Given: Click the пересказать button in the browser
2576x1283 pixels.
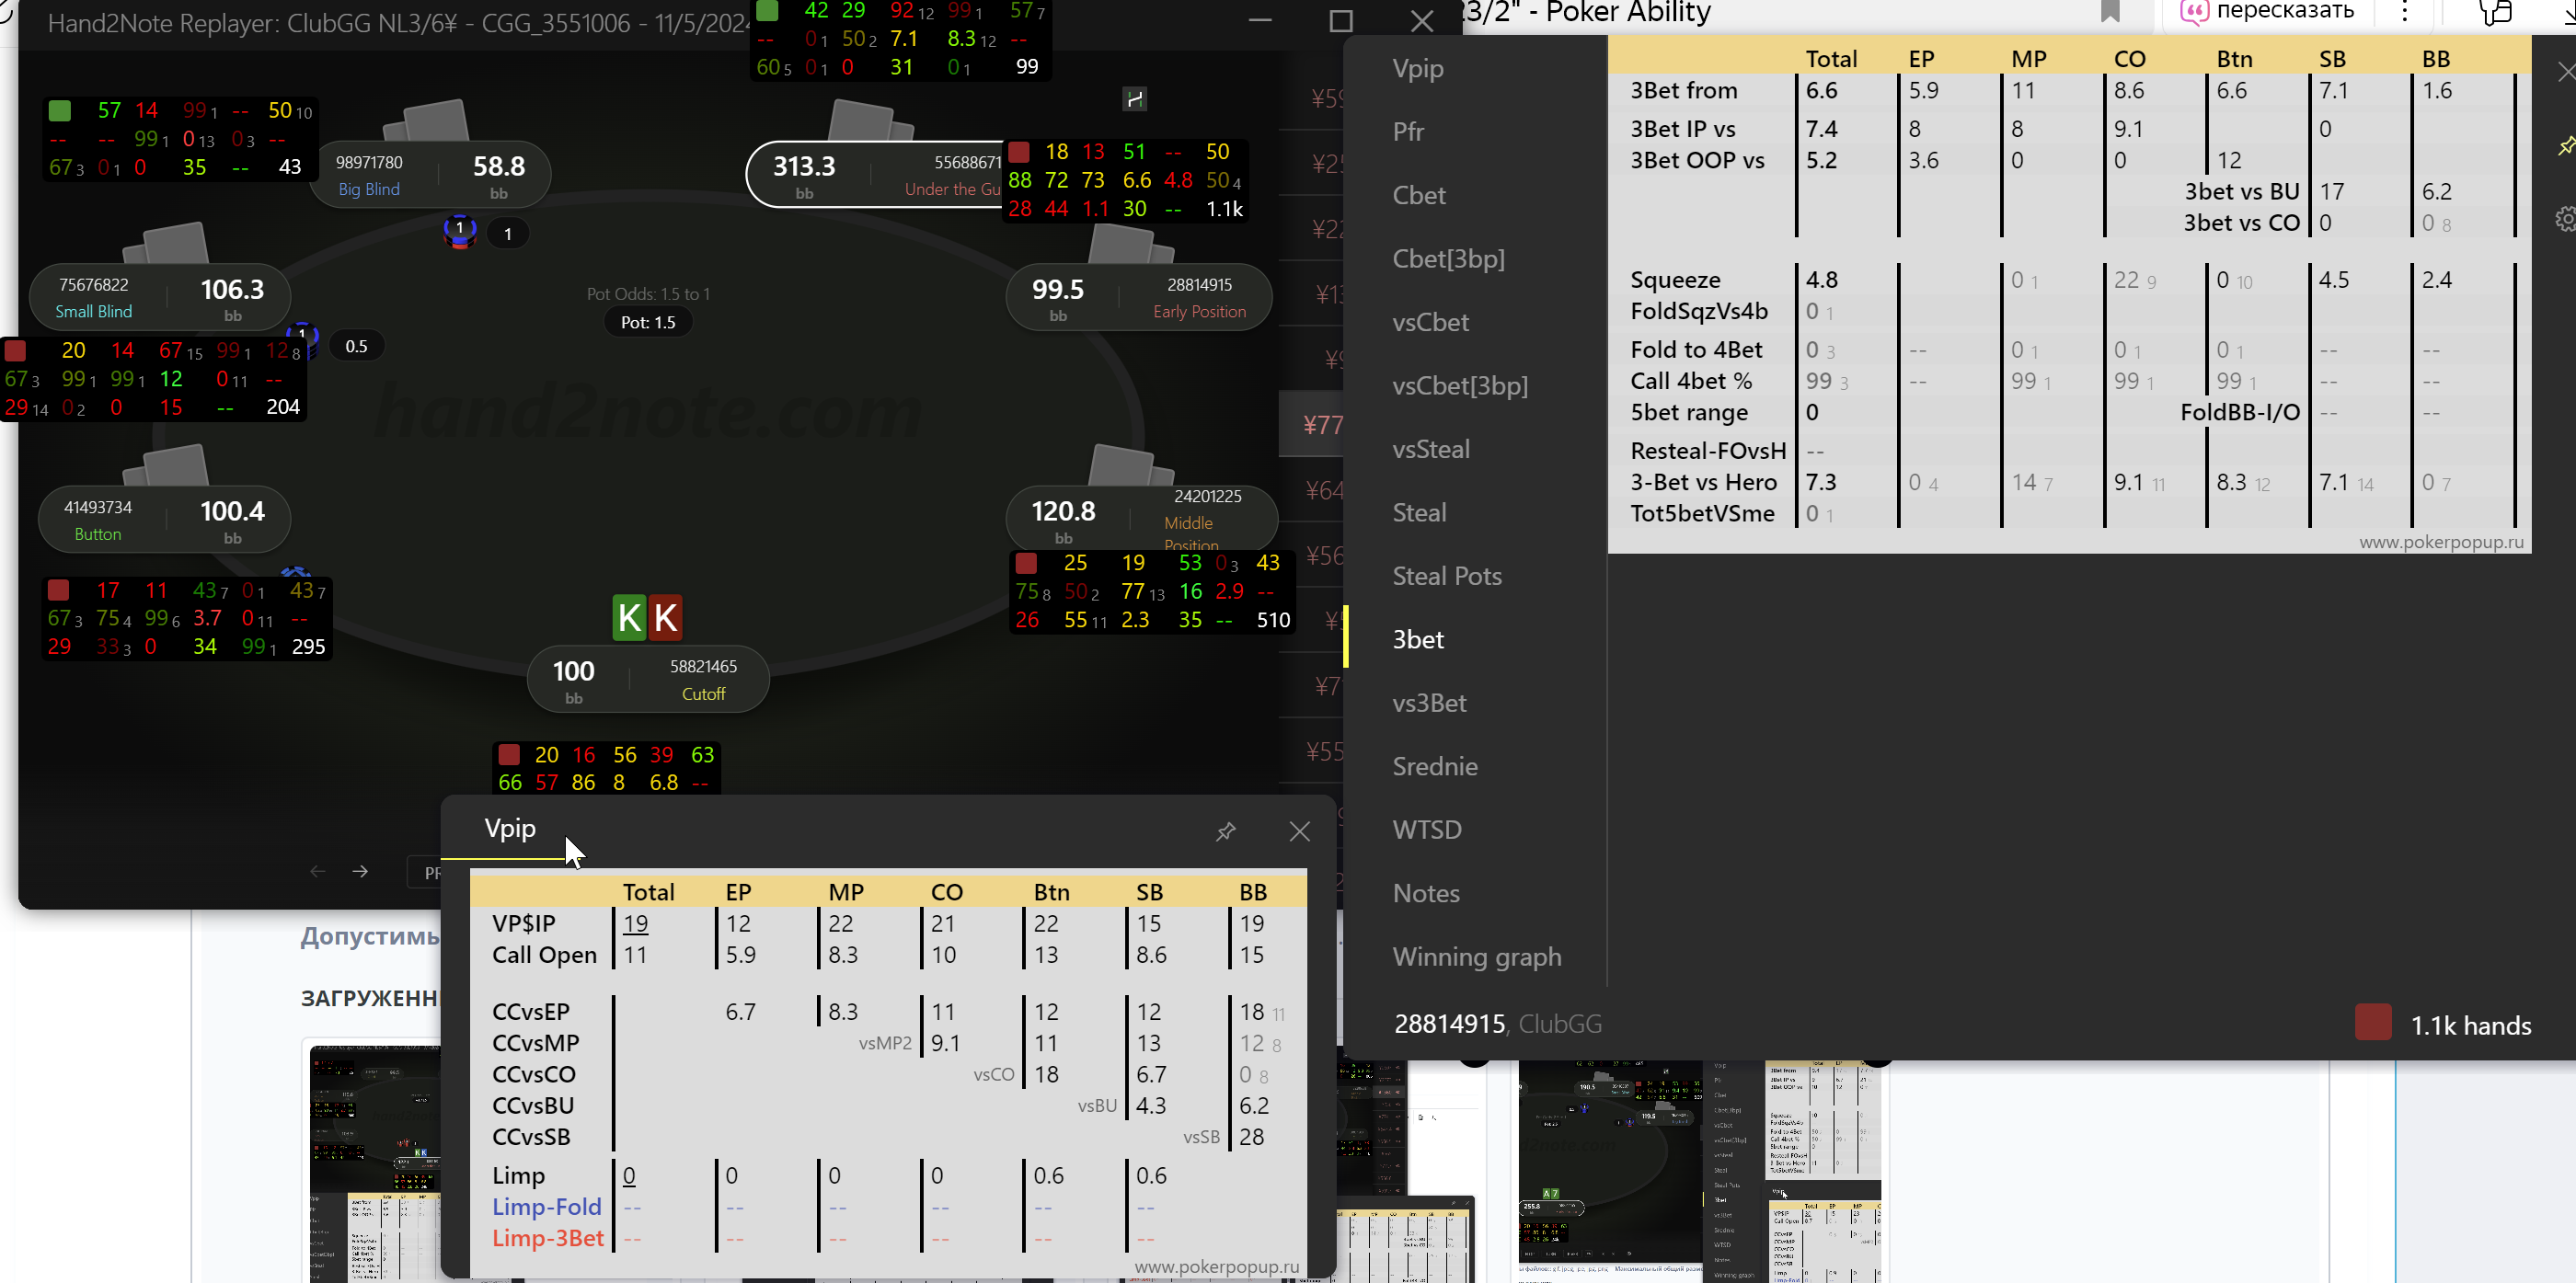Looking at the screenshot, I should (x=2267, y=12).
